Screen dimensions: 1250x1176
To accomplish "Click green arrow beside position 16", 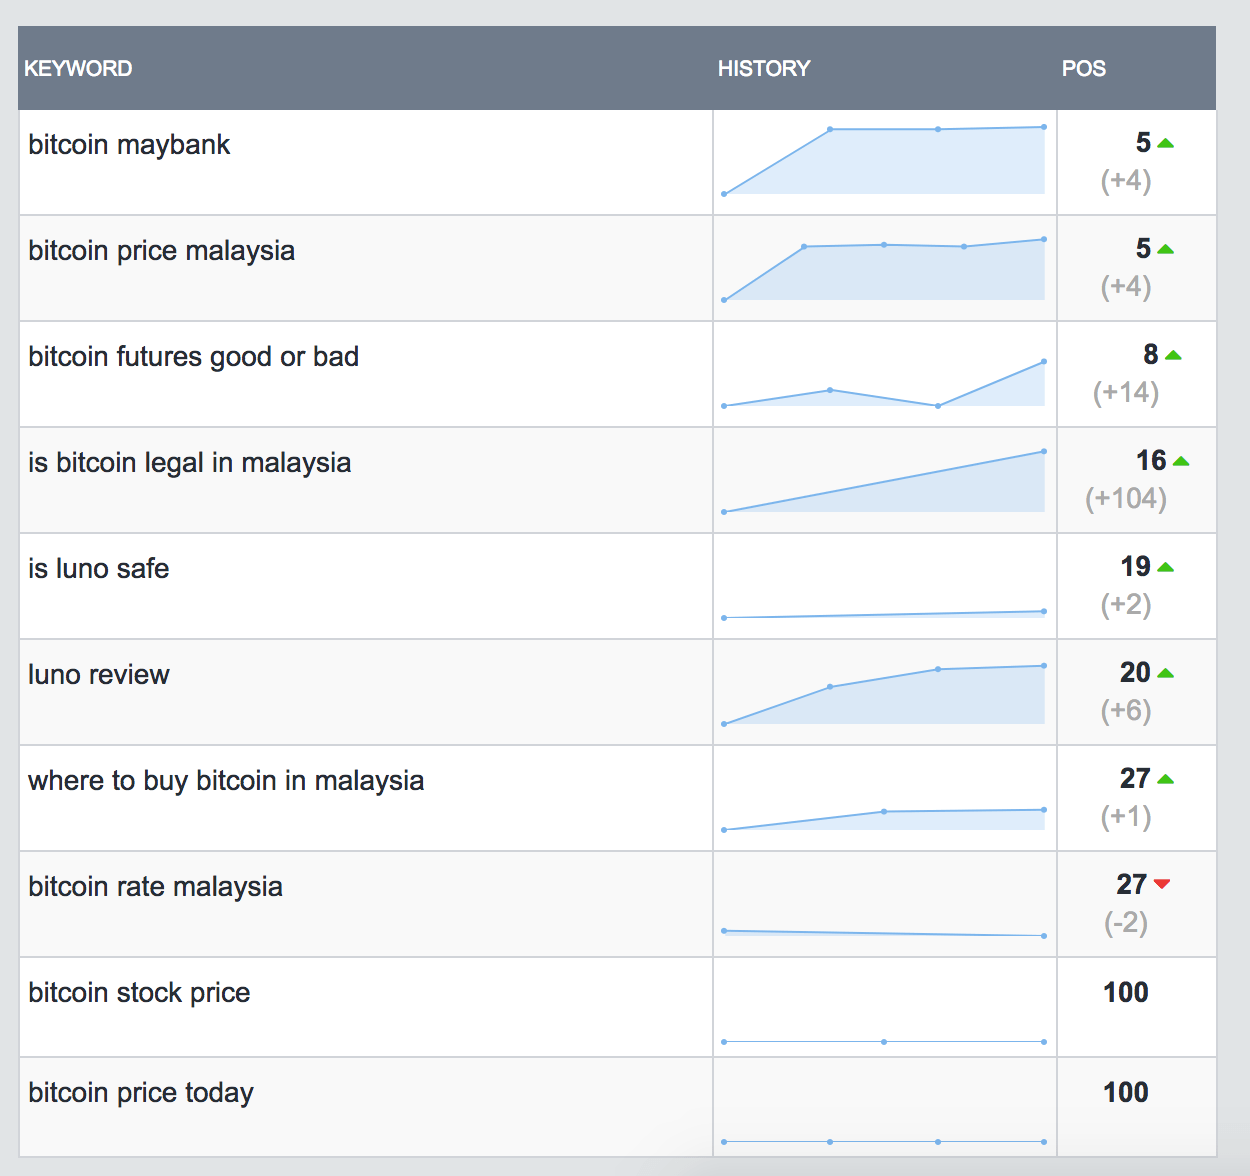I will (1181, 462).
